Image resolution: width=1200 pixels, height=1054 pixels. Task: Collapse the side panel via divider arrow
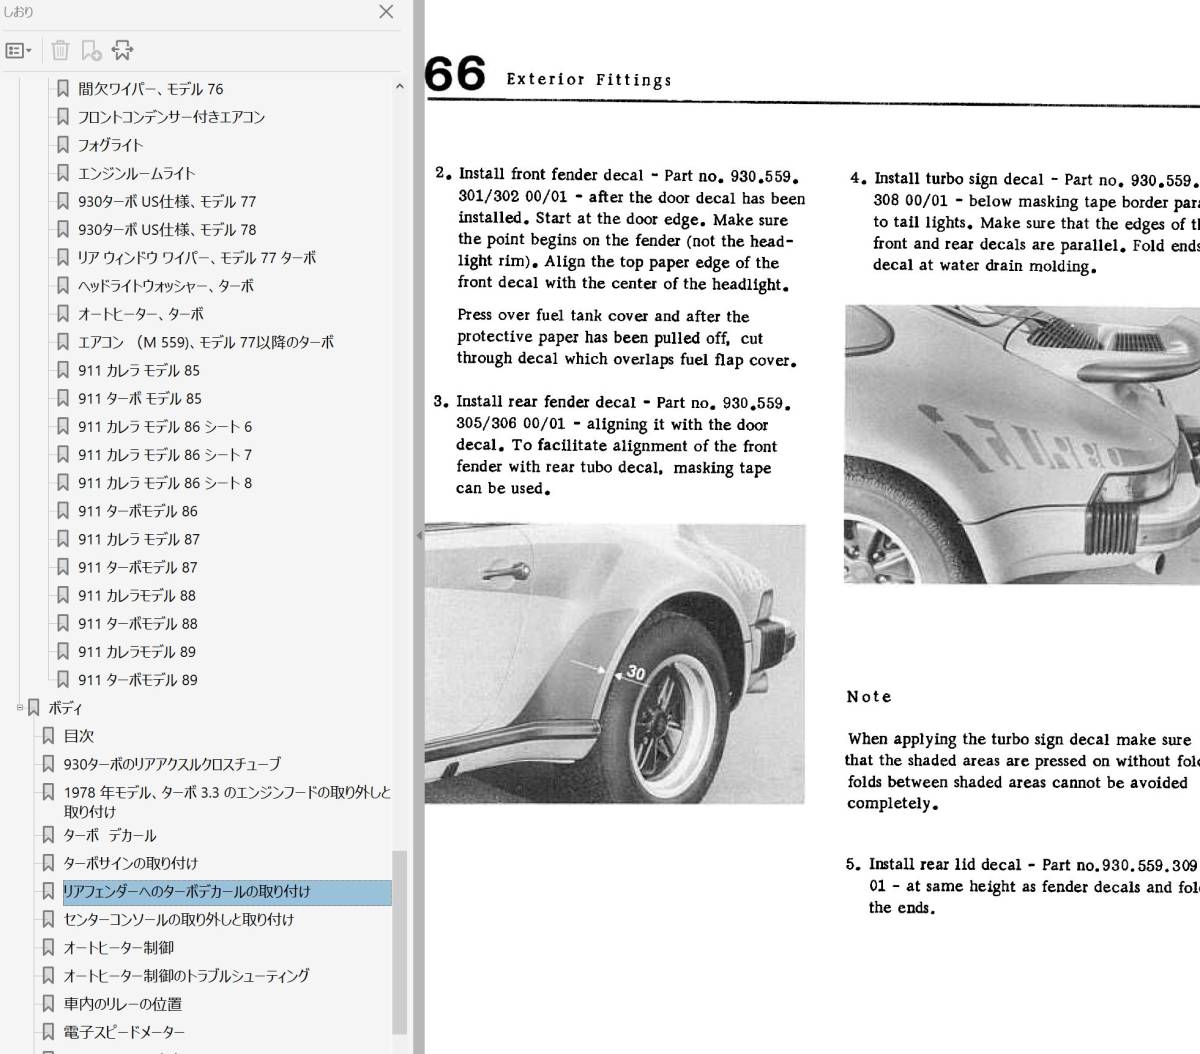coord(419,535)
